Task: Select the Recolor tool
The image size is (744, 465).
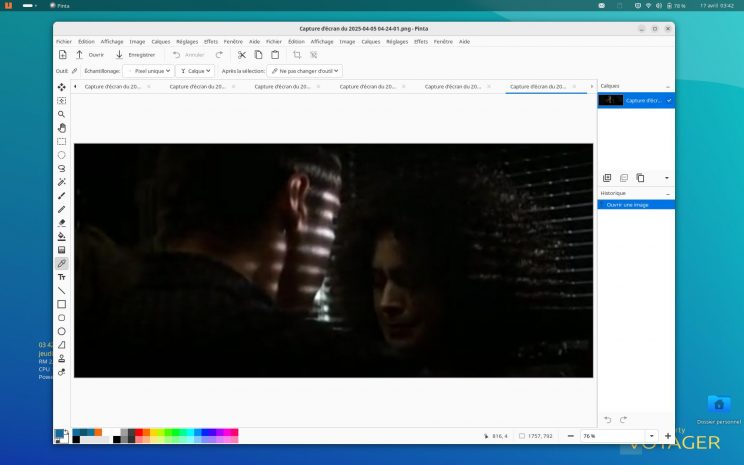Action: 62,372
